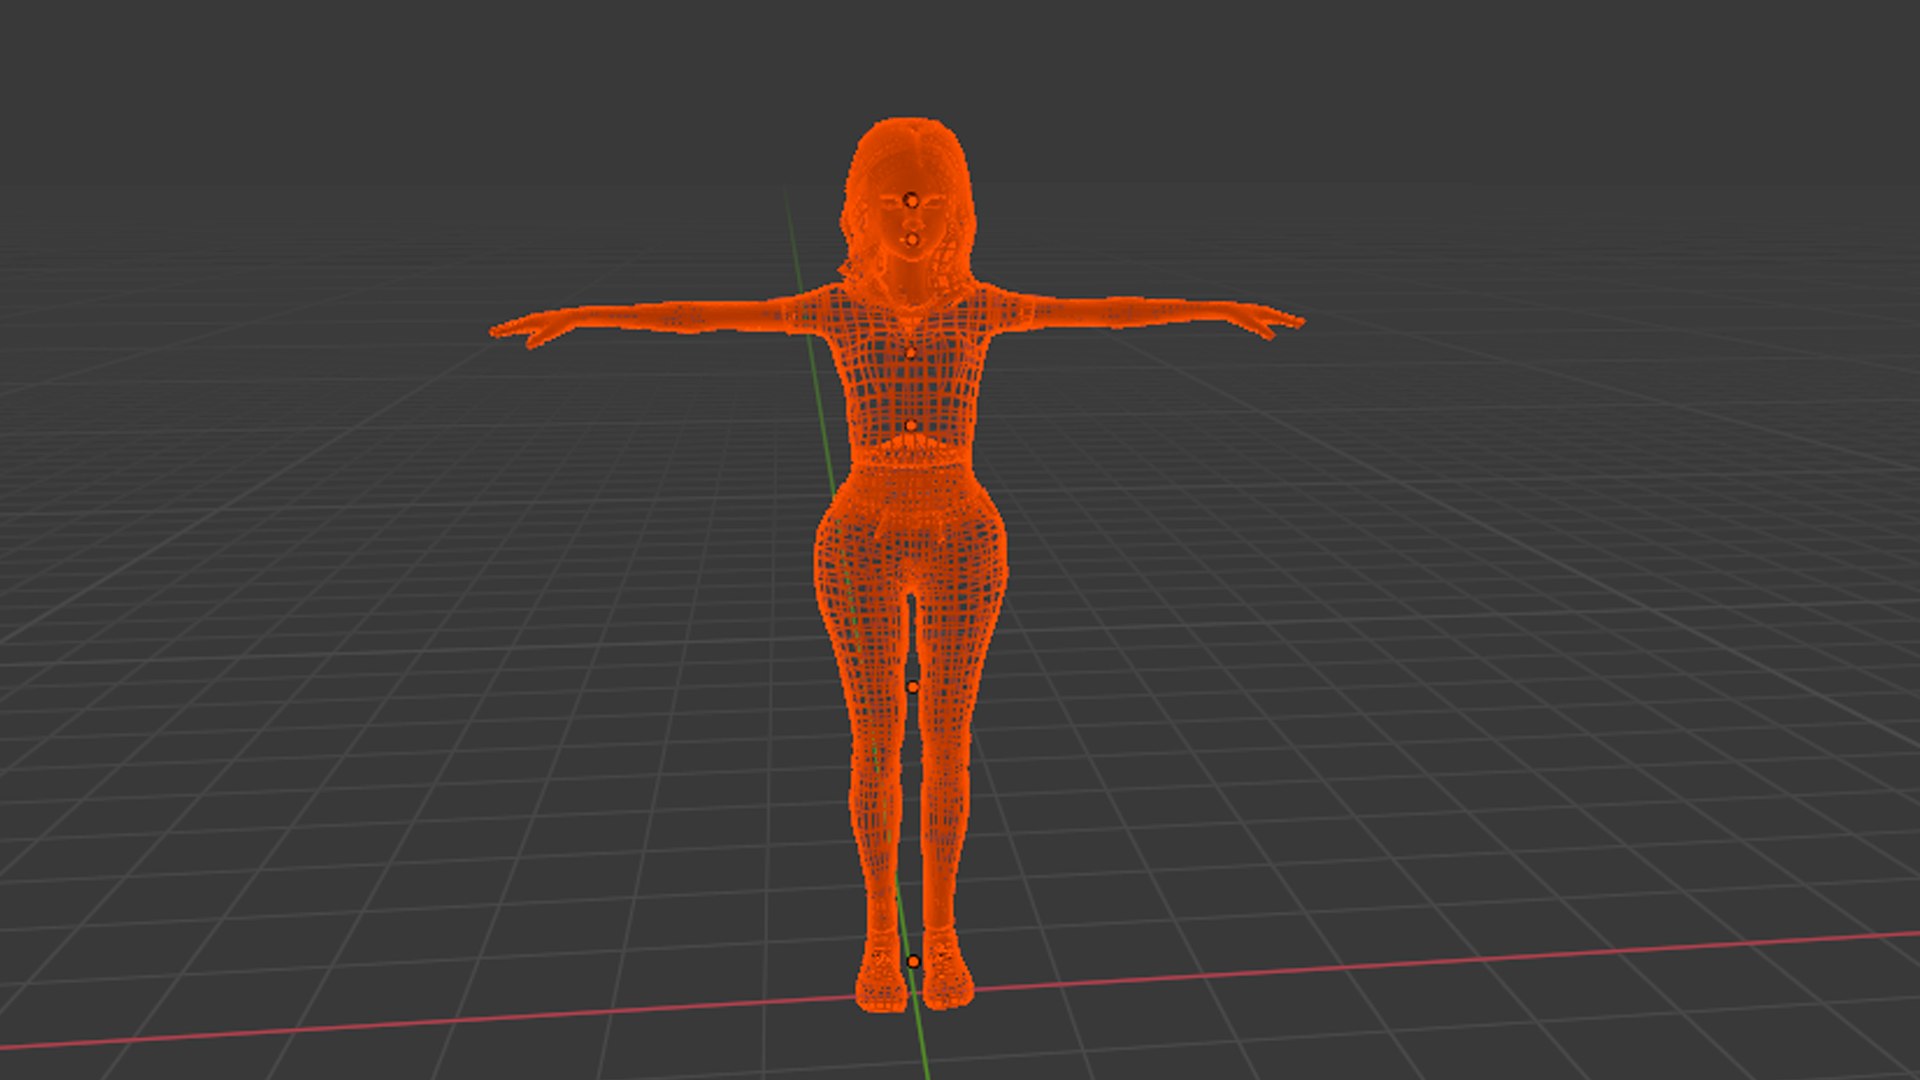
Task: Select the origin dot between the feet
Action: point(913,962)
